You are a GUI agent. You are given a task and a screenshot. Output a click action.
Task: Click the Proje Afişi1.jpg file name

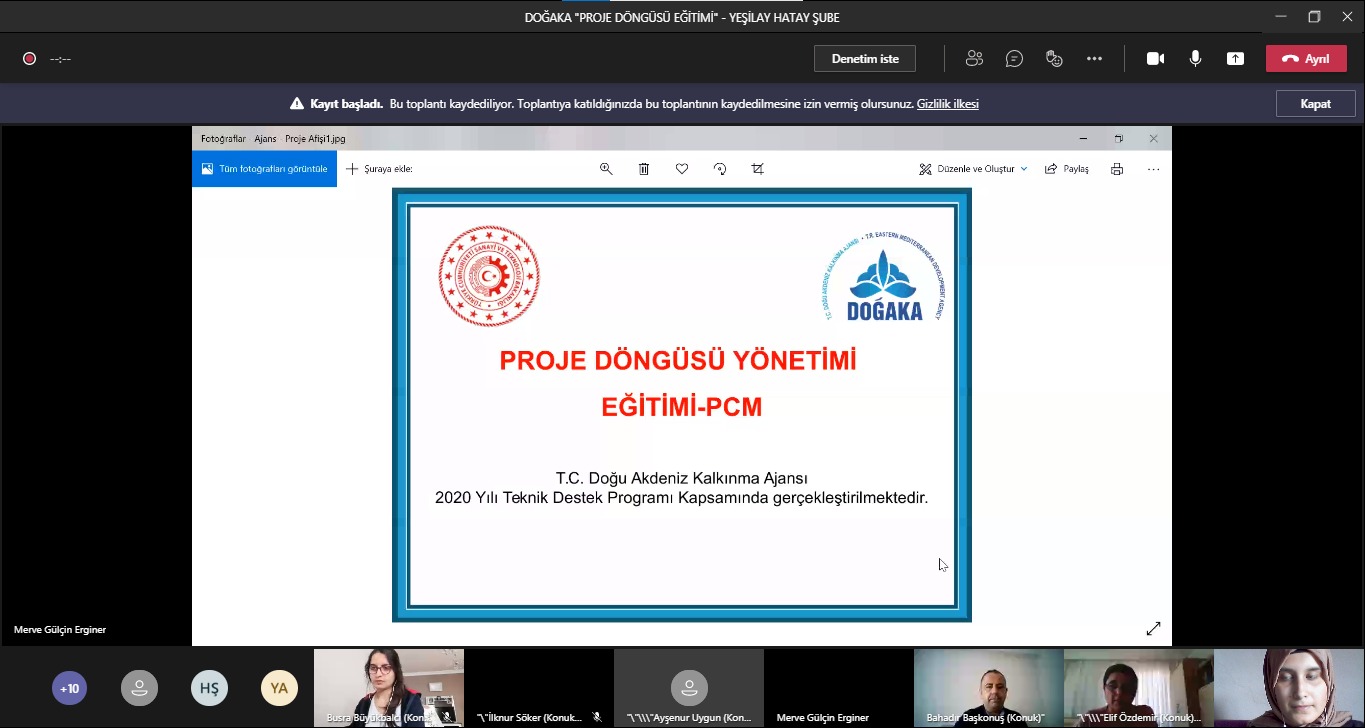(x=315, y=139)
